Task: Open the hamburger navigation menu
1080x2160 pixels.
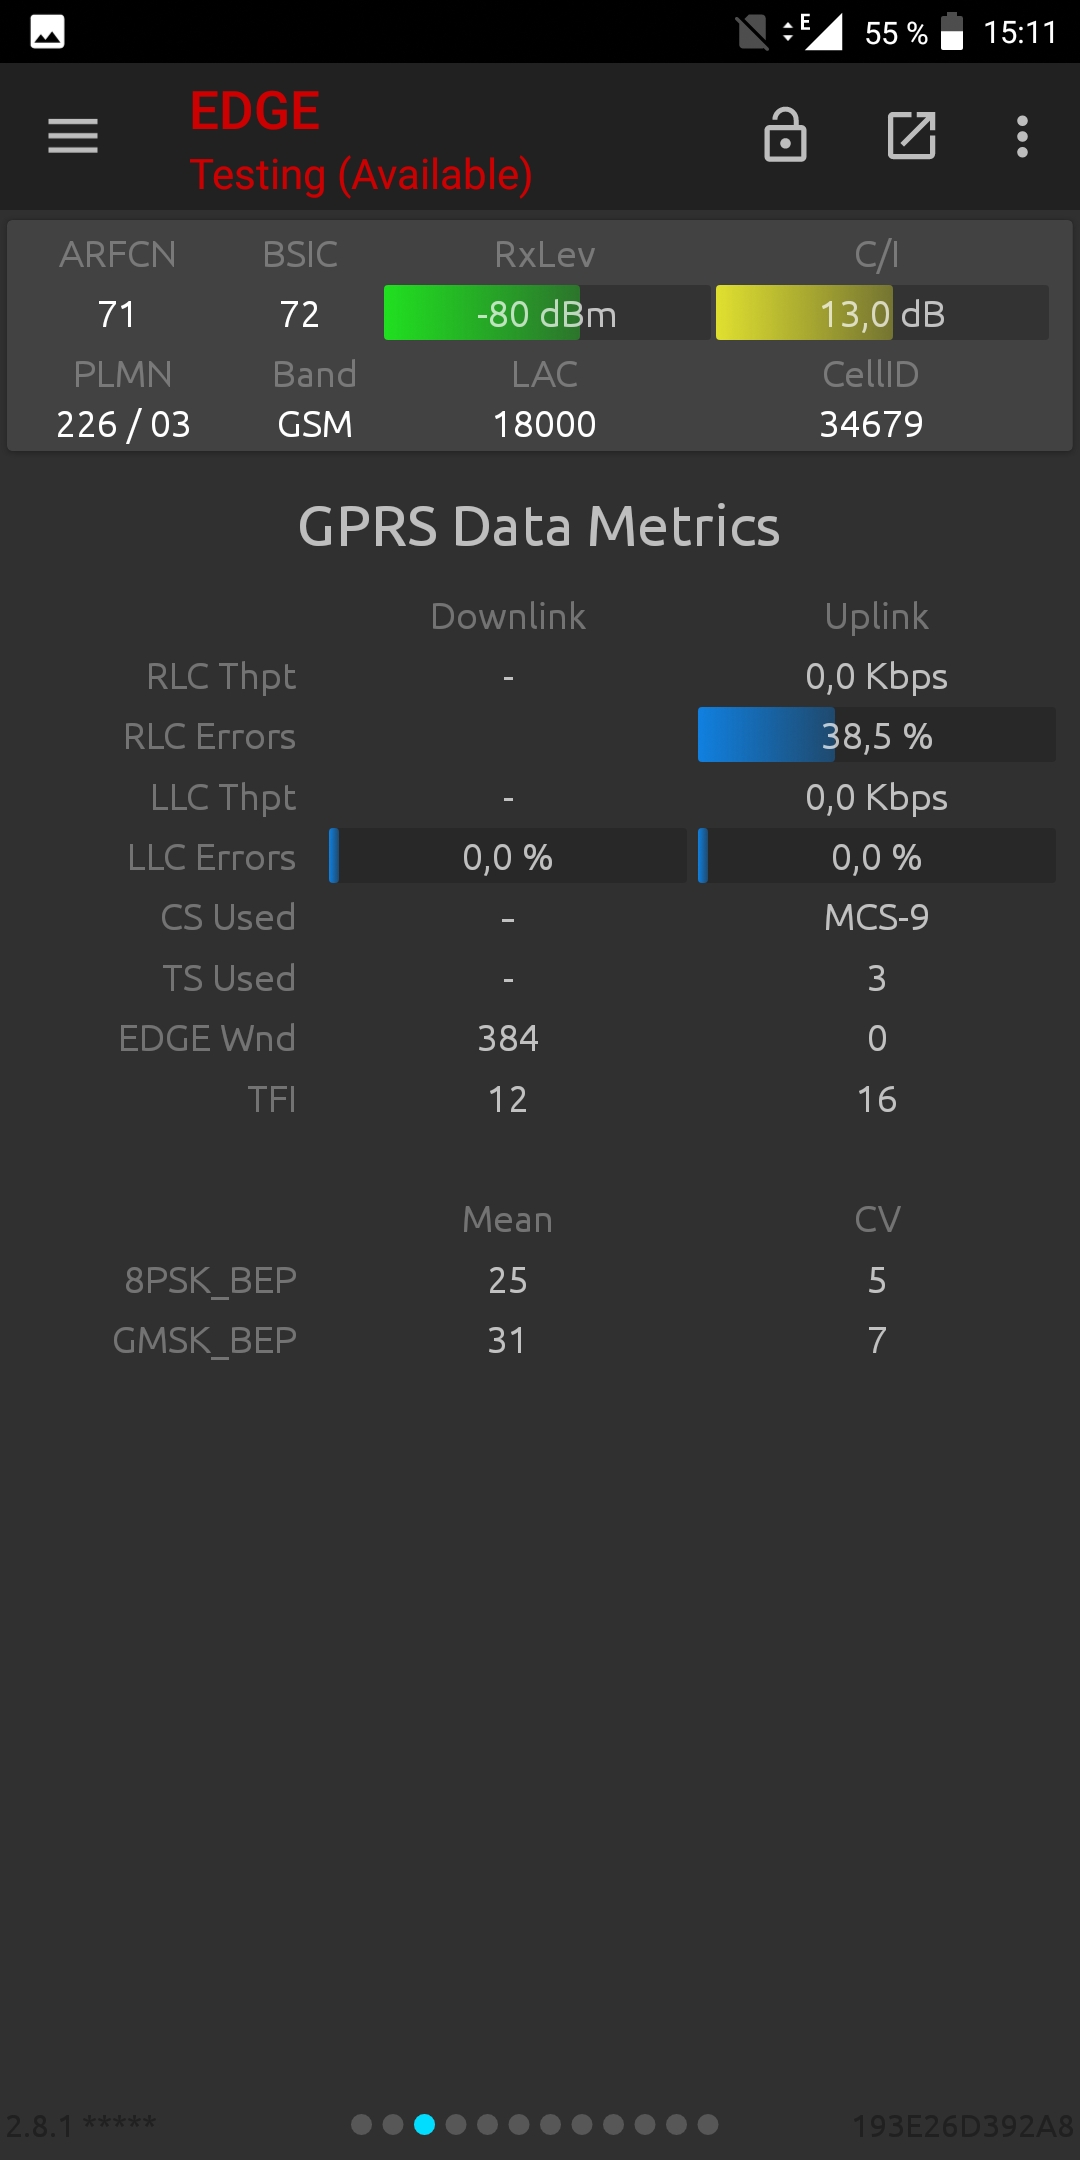Action: coord(73,136)
